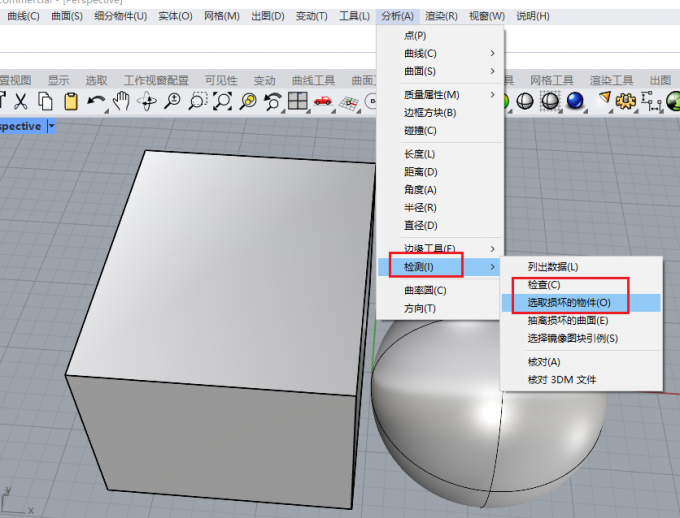Open the 说明(H) help menu
This screenshot has height=518, width=680.
[x=533, y=16]
